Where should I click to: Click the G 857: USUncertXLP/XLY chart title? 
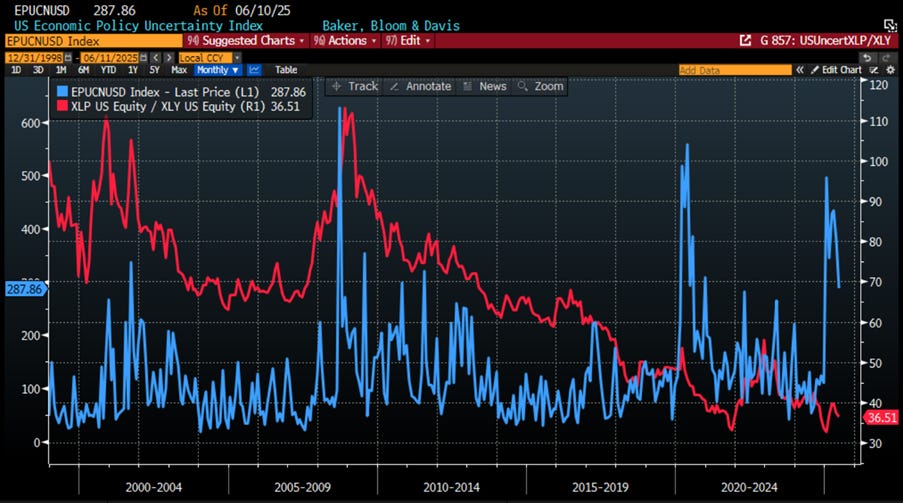[825, 41]
